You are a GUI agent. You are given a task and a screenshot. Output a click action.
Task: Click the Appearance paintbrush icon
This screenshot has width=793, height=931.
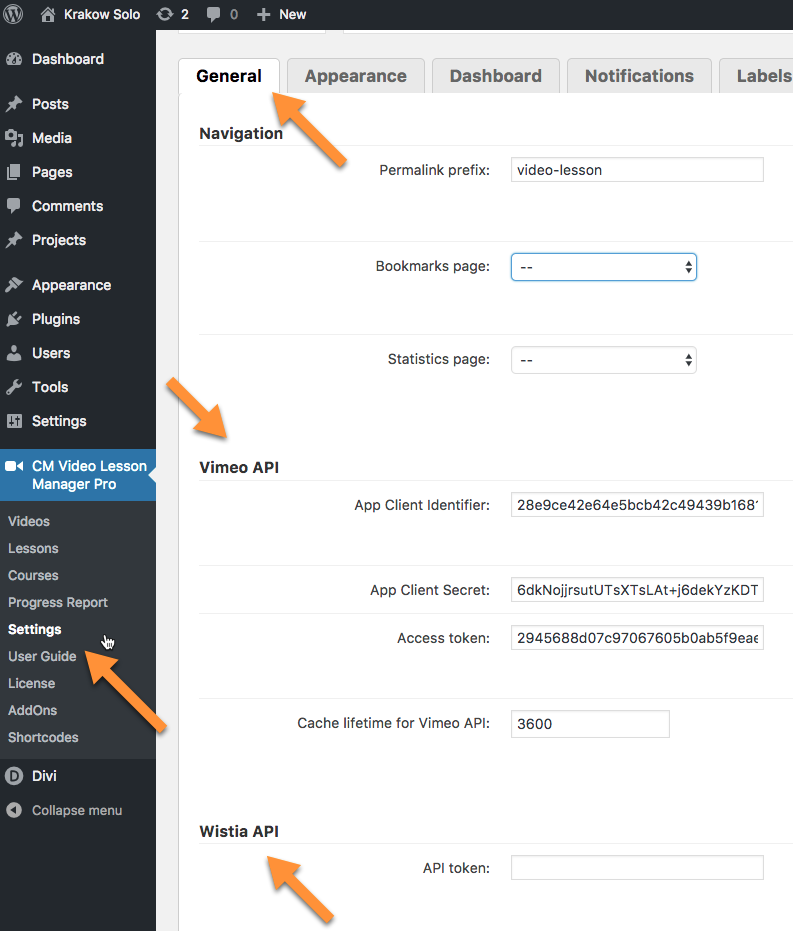tap(14, 285)
